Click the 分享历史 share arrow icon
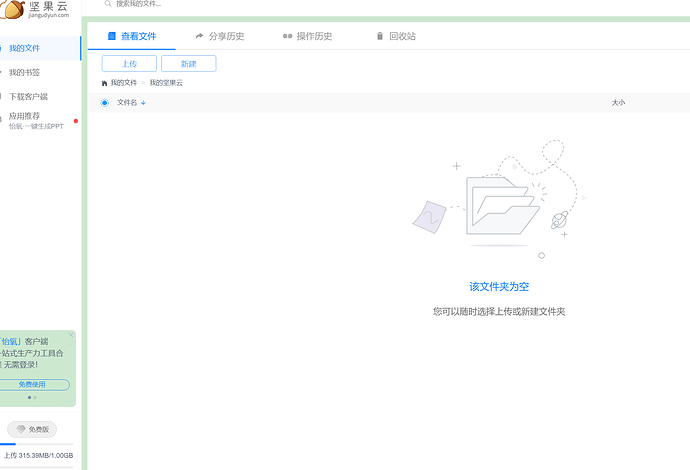 199,36
